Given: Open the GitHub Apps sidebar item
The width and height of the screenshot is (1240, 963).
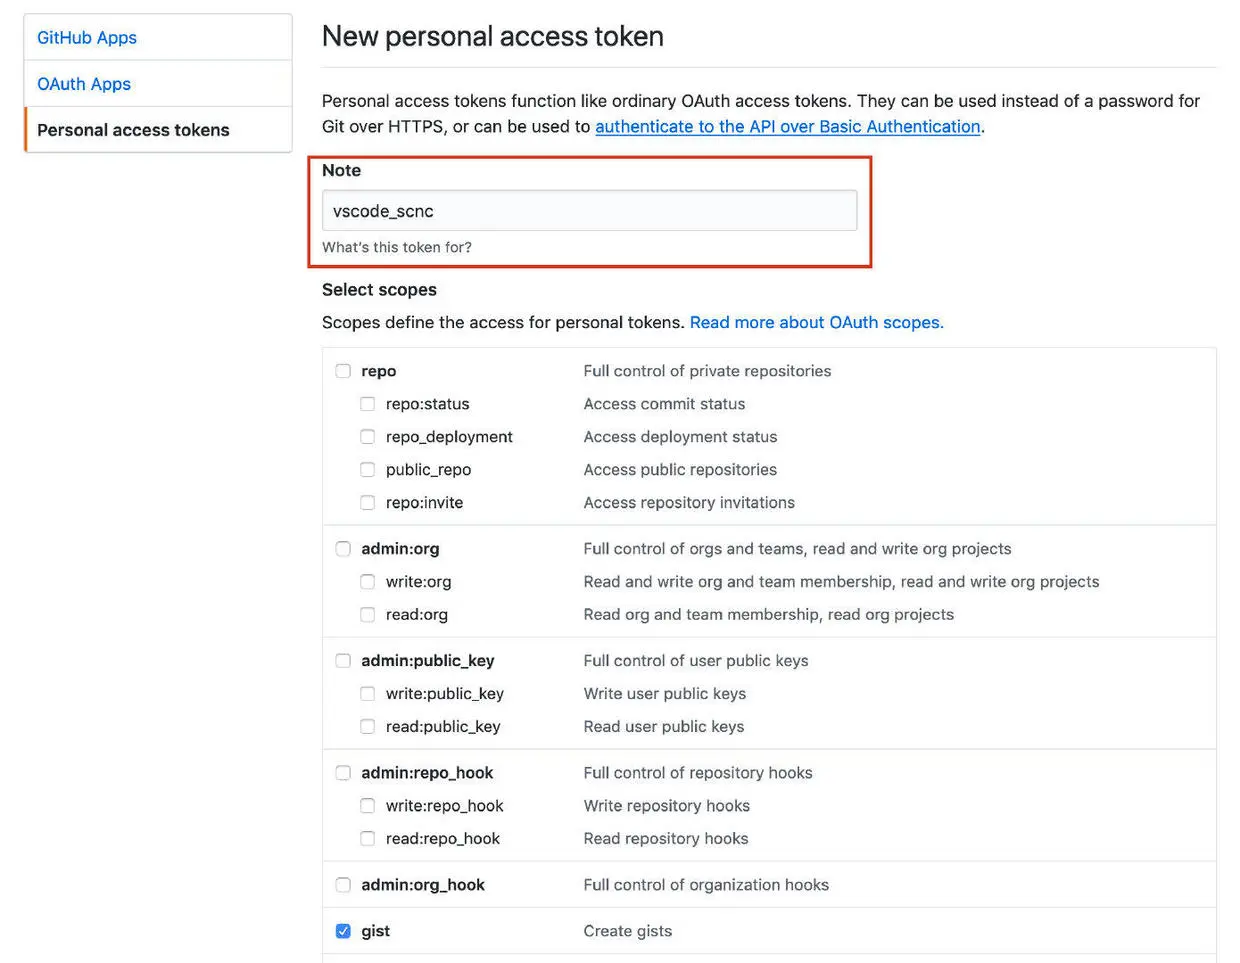Looking at the screenshot, I should pyautogui.click(x=87, y=38).
